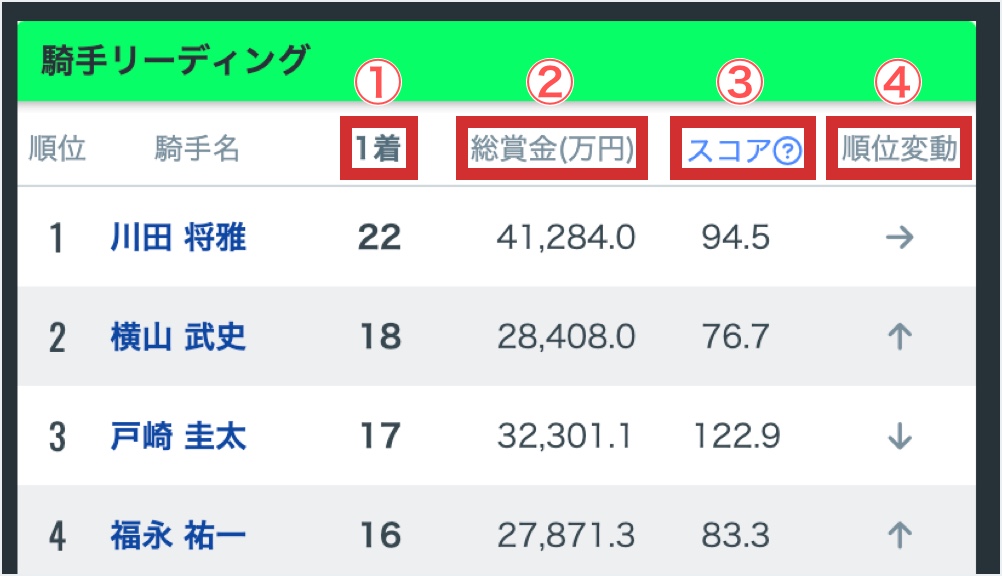Click the score help question mark icon
Viewport: 1002px width, 576px height.
[789, 151]
